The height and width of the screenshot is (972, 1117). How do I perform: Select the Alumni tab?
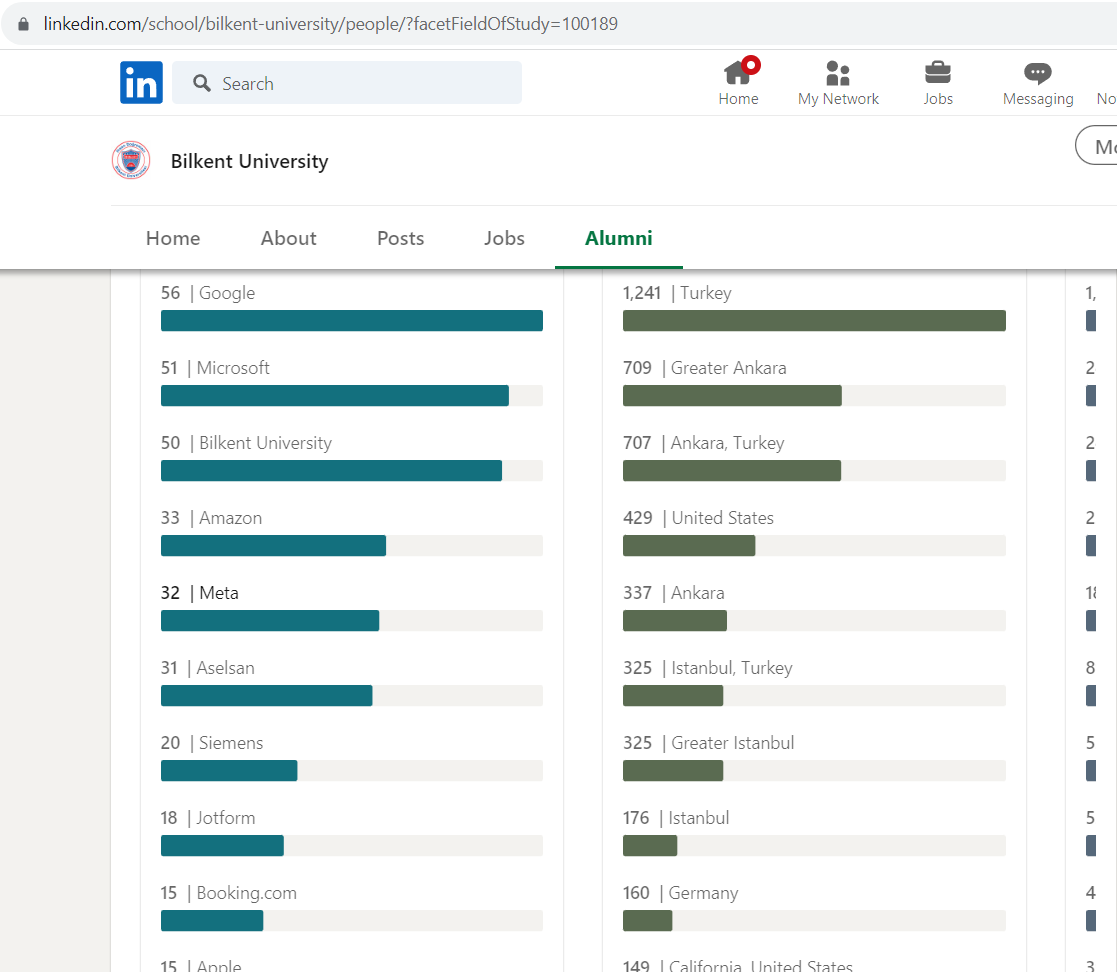pyautogui.click(x=618, y=238)
